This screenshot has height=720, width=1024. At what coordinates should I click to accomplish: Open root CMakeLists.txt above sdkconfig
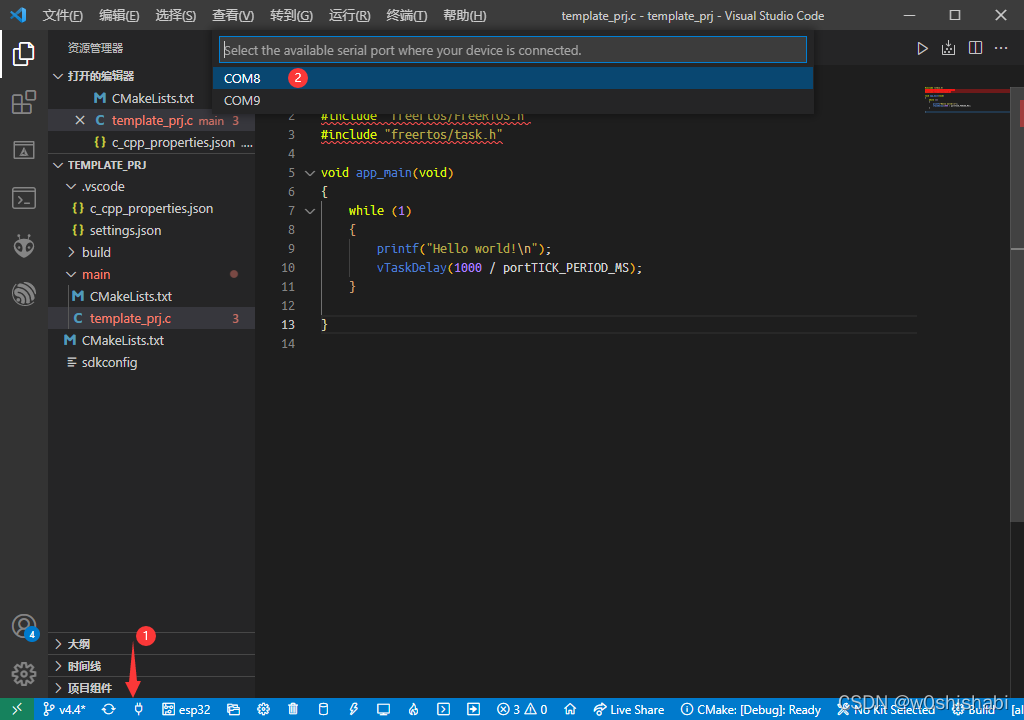[x=152, y=340]
